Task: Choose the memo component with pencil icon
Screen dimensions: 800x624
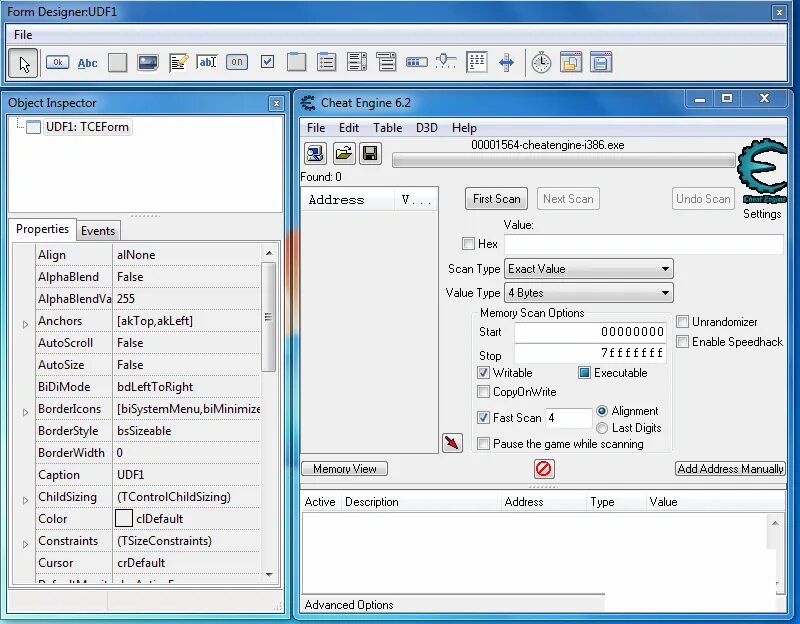Action: point(179,63)
